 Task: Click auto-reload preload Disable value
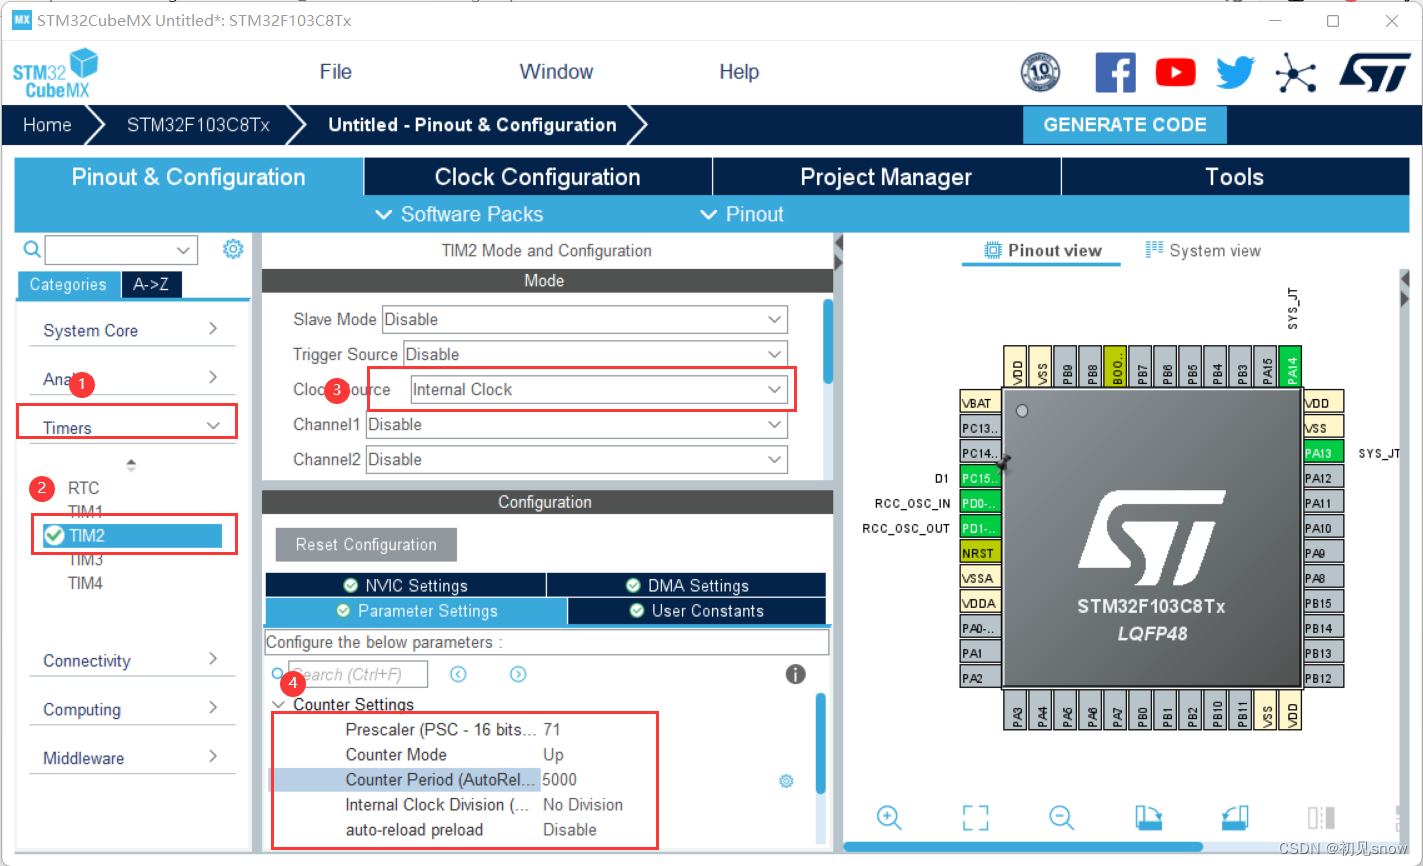(x=570, y=830)
